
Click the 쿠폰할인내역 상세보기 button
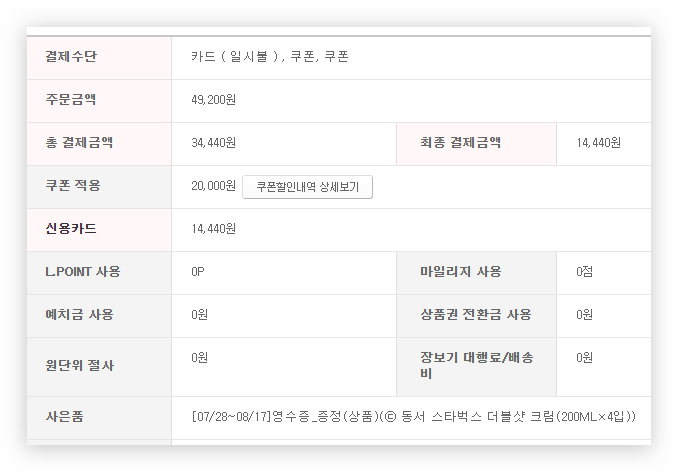point(307,186)
